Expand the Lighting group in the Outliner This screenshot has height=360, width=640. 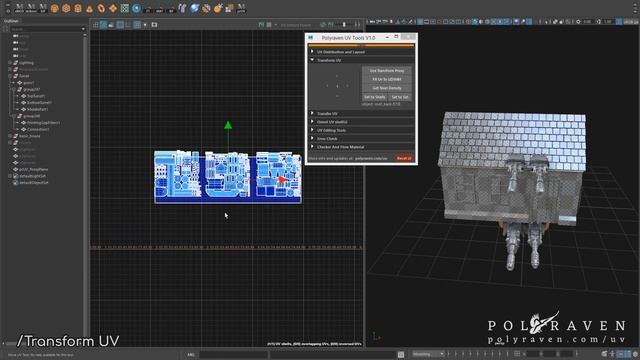point(10,63)
